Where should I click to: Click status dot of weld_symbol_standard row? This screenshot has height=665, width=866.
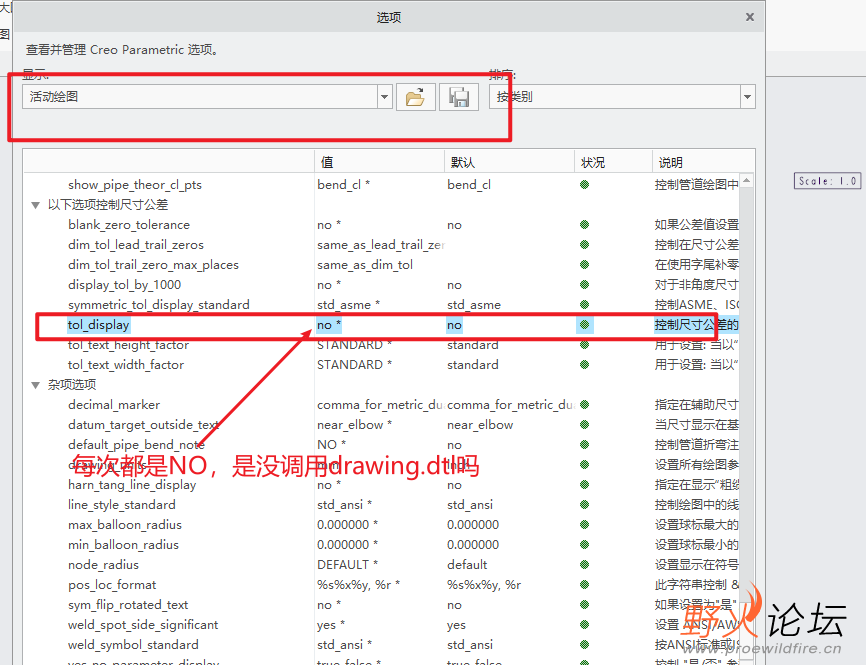pyautogui.click(x=584, y=645)
